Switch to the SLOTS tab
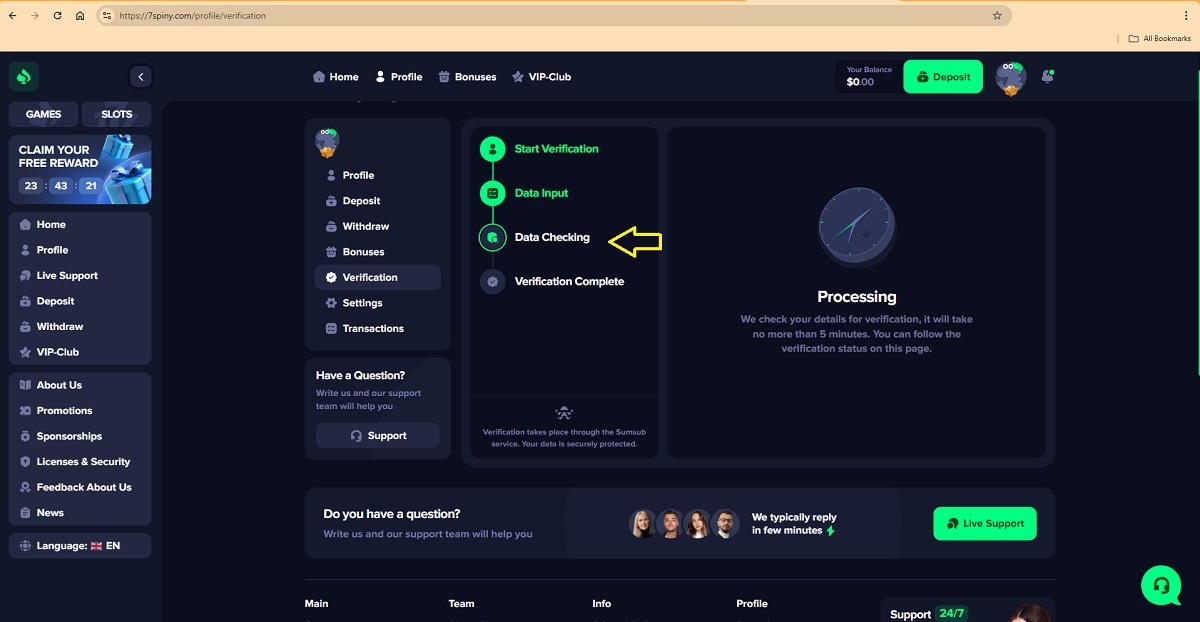 coord(117,114)
